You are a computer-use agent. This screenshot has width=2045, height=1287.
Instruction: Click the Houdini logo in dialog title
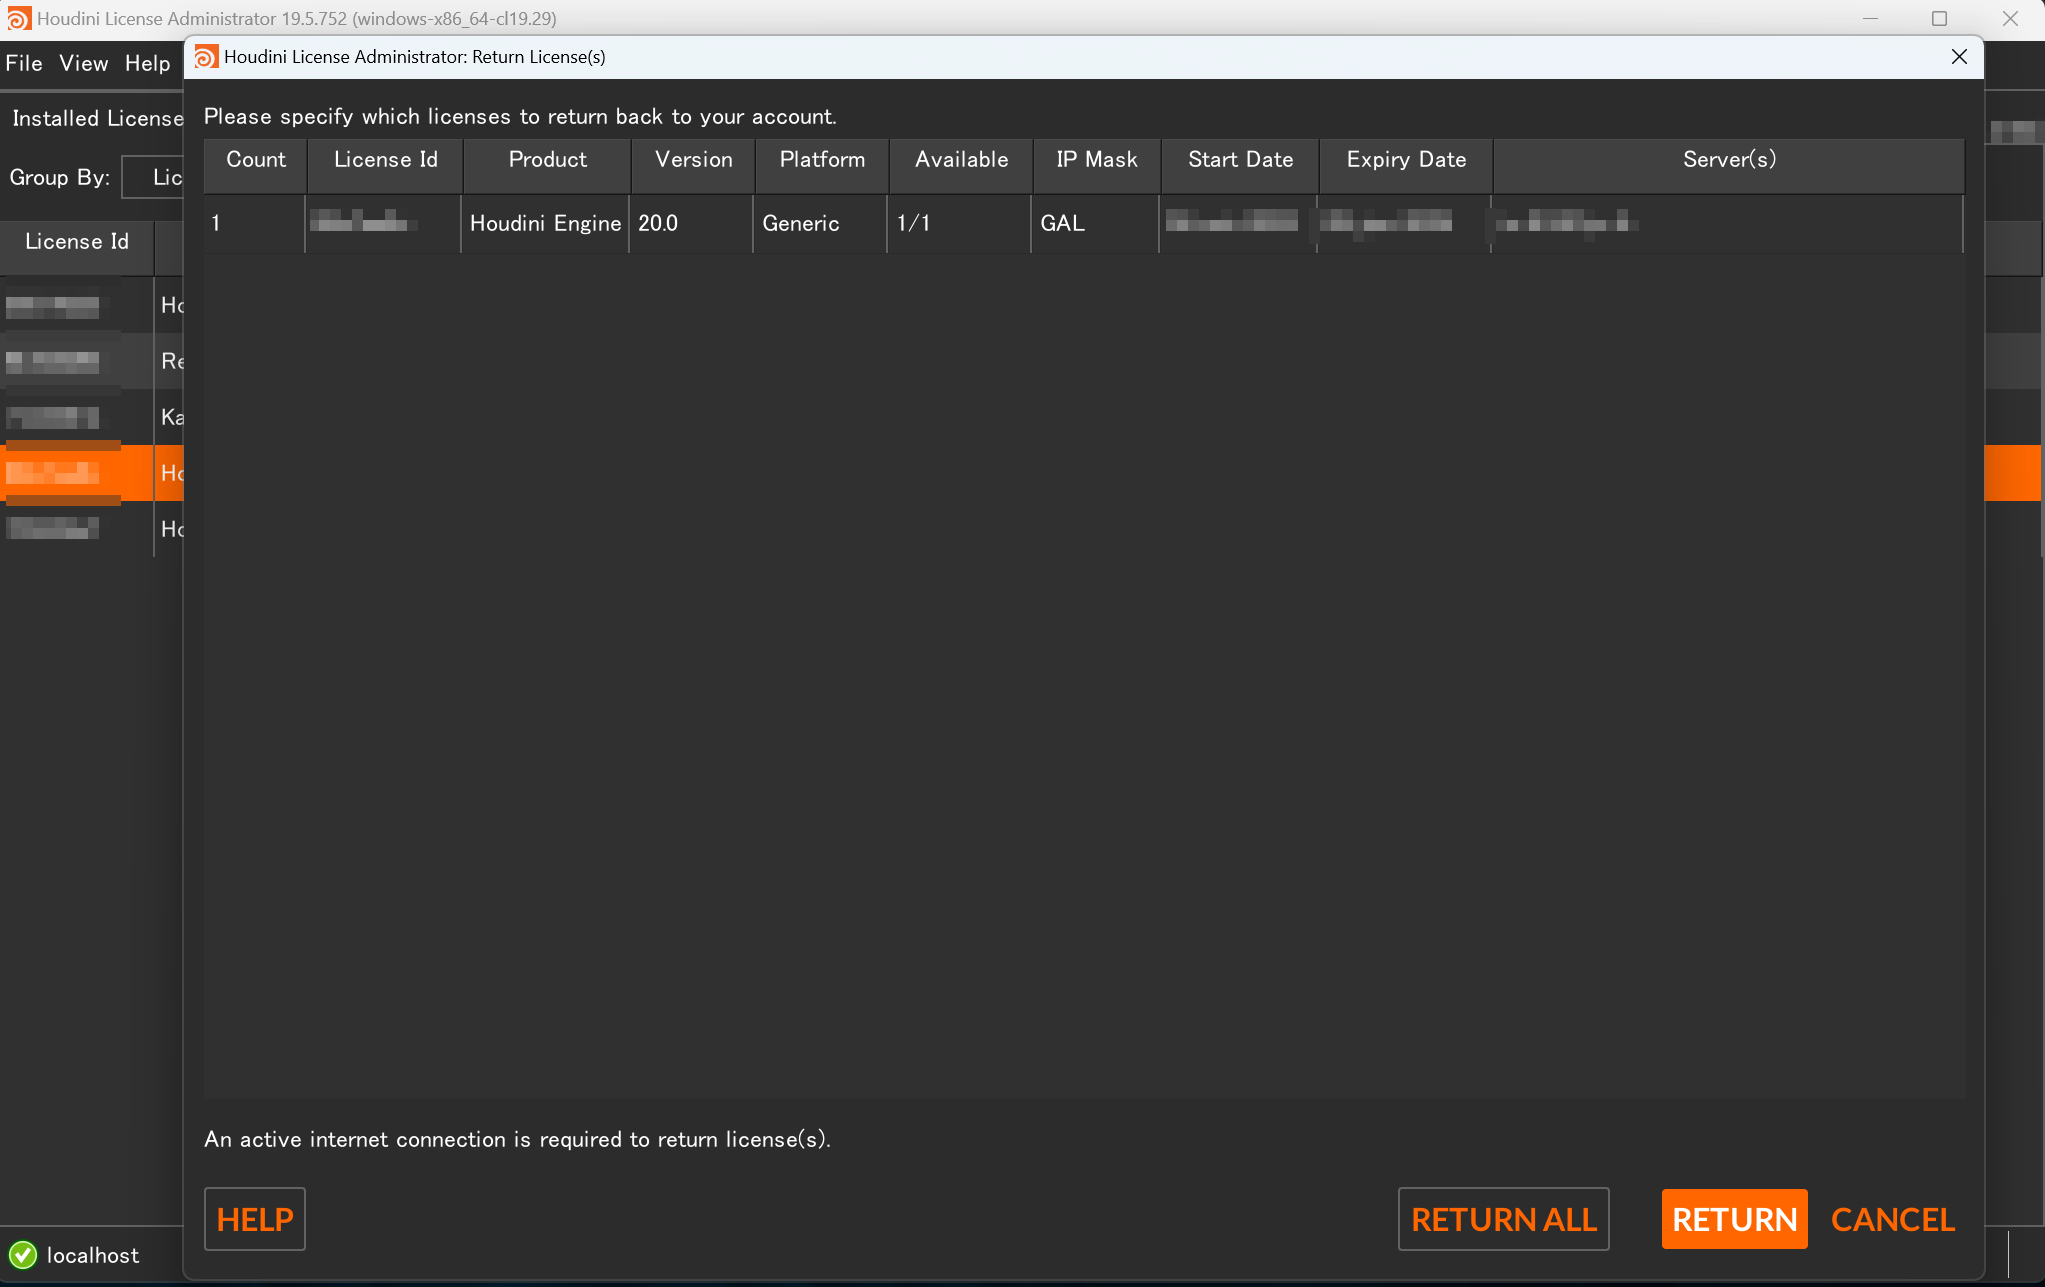206,57
